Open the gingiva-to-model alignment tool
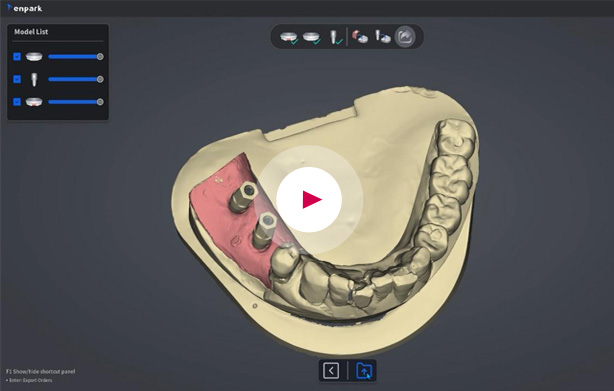This screenshot has height=391, width=614. click(359, 37)
